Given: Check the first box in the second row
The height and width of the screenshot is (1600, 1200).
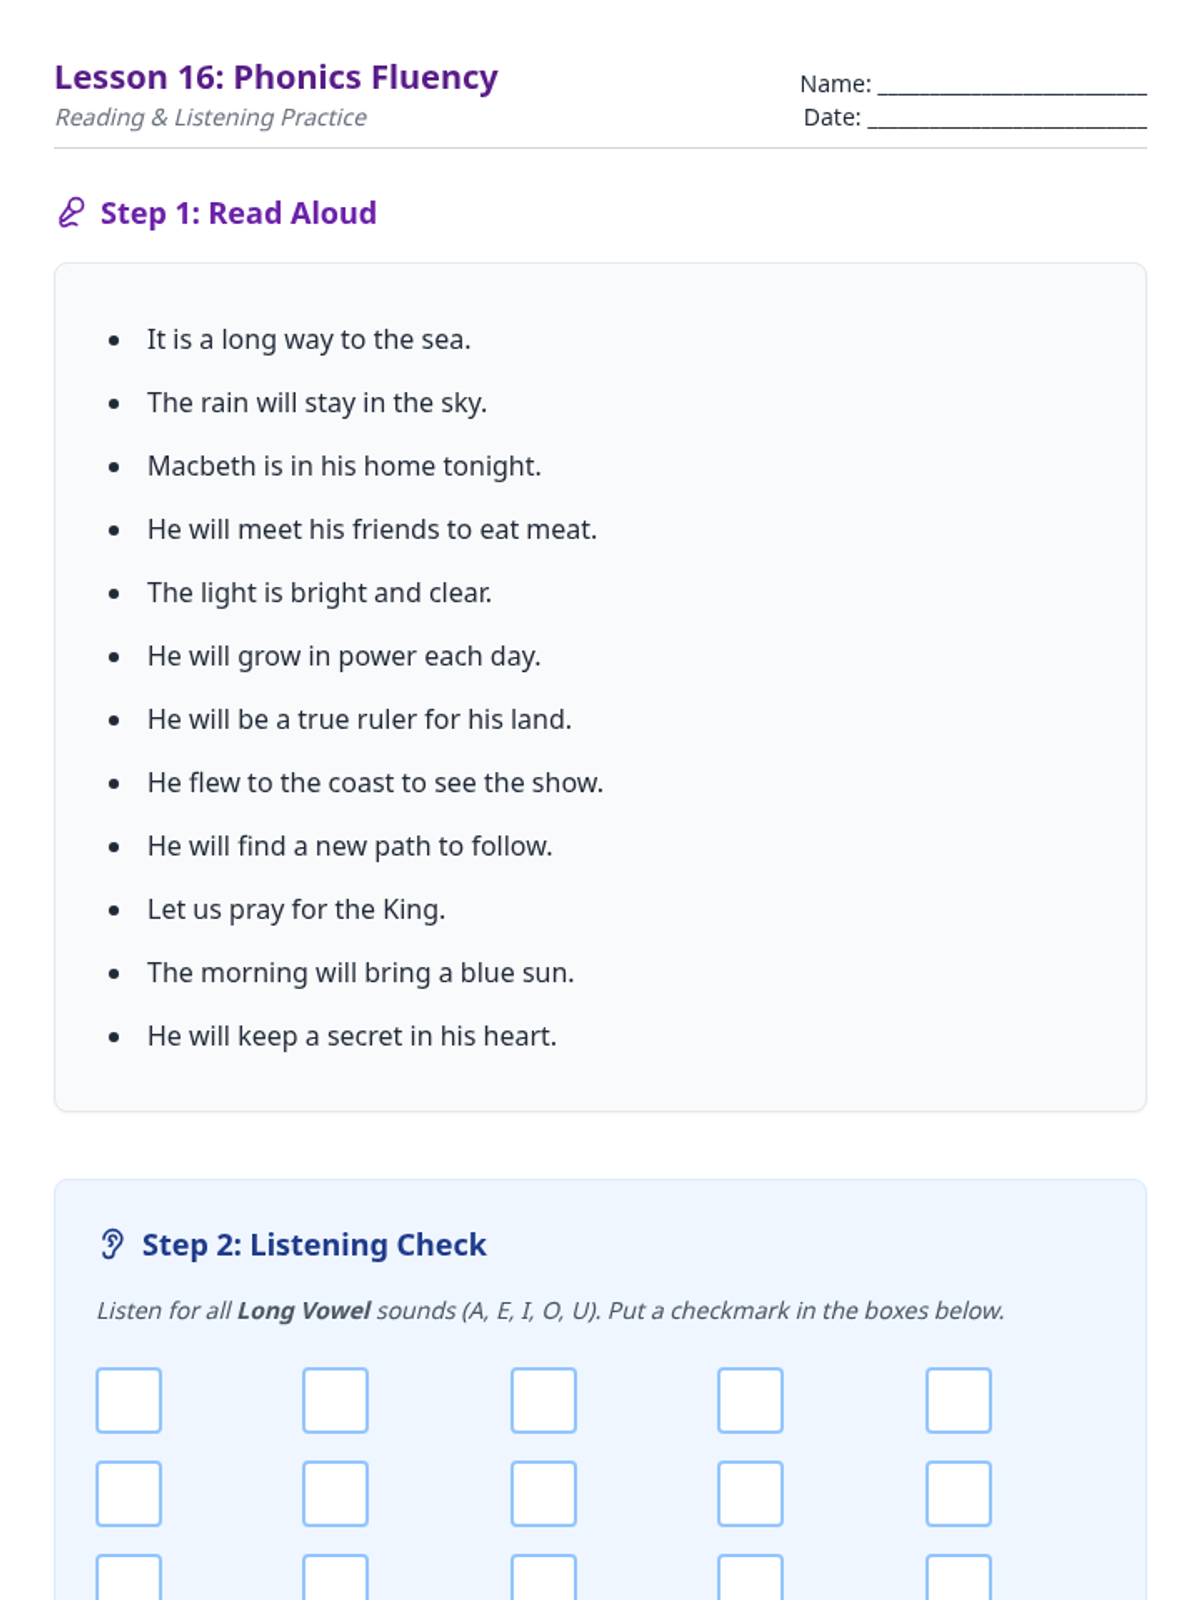Looking at the screenshot, I should pos(129,1494).
